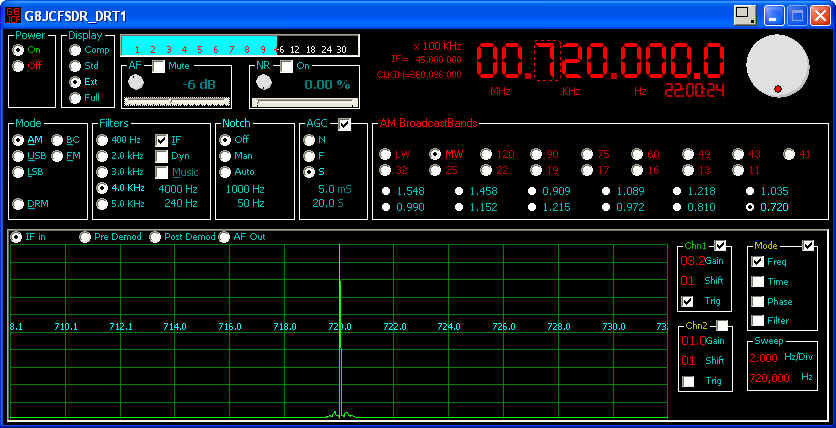Select the 2.0 kHz filter
This screenshot has height=428, width=836.
click(x=102, y=156)
